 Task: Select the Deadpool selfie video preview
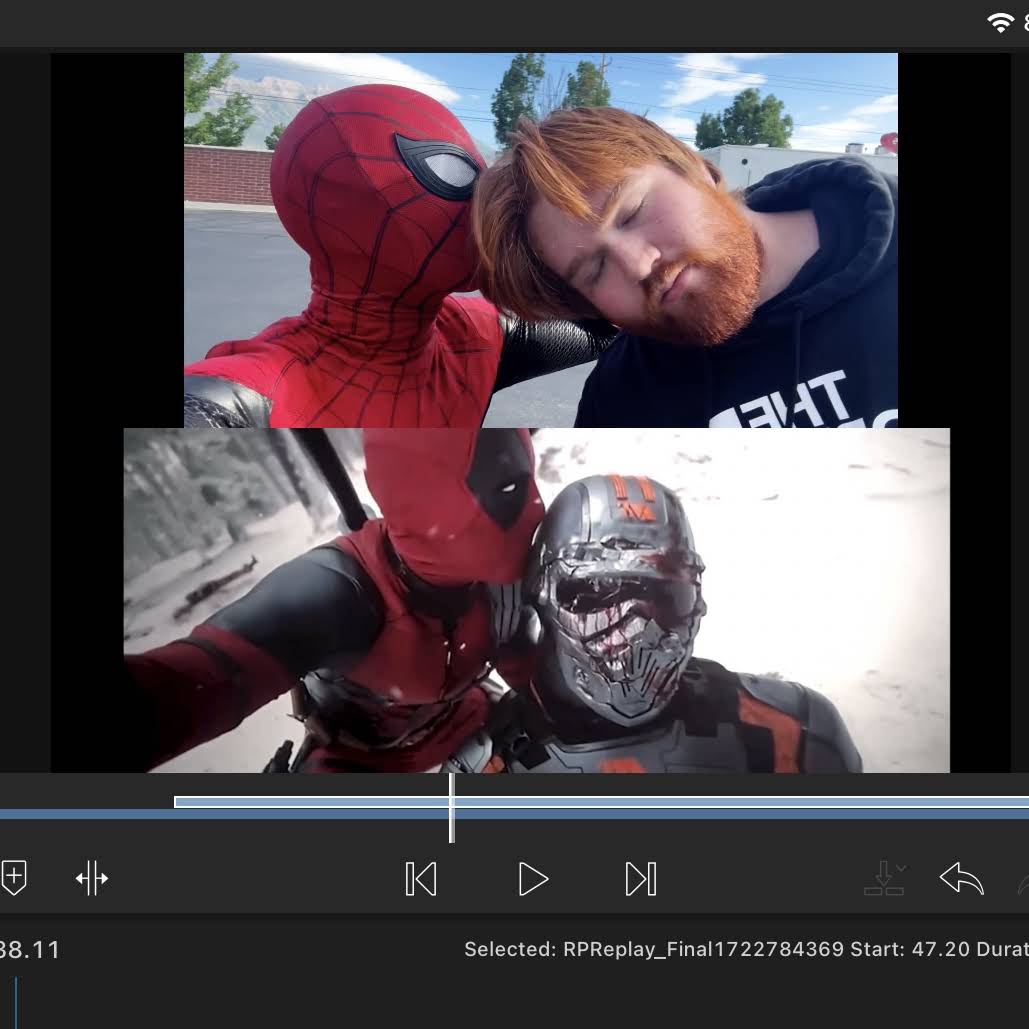536,600
